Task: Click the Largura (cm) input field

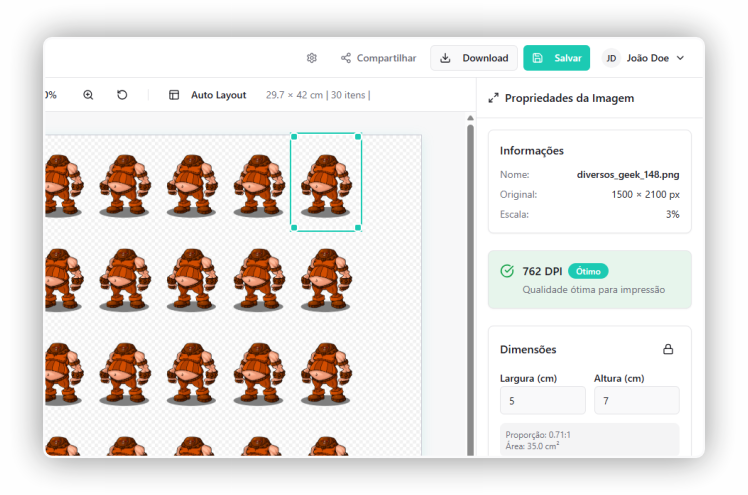Action: tap(543, 400)
